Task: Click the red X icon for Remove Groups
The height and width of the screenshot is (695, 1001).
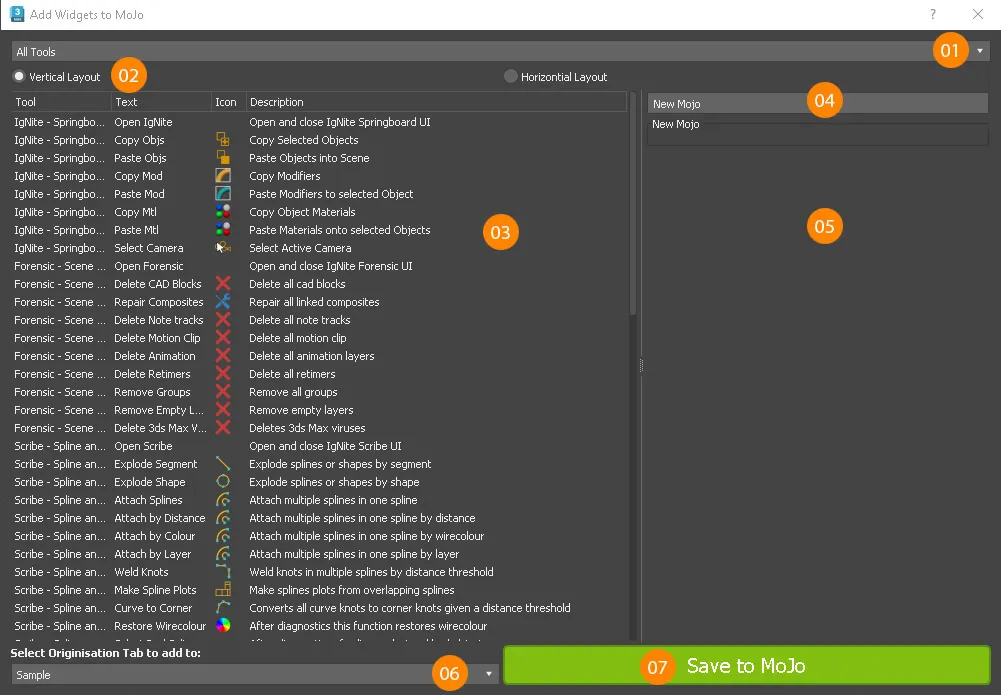Action: (x=223, y=392)
